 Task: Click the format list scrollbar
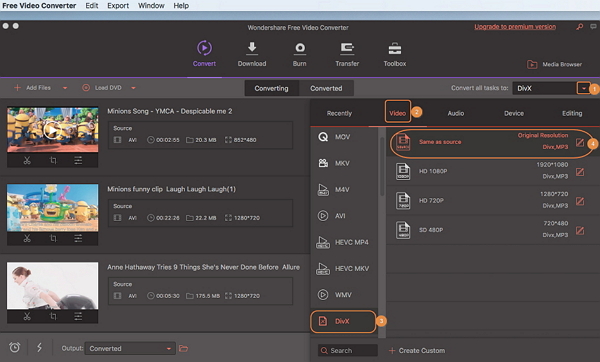point(382,166)
